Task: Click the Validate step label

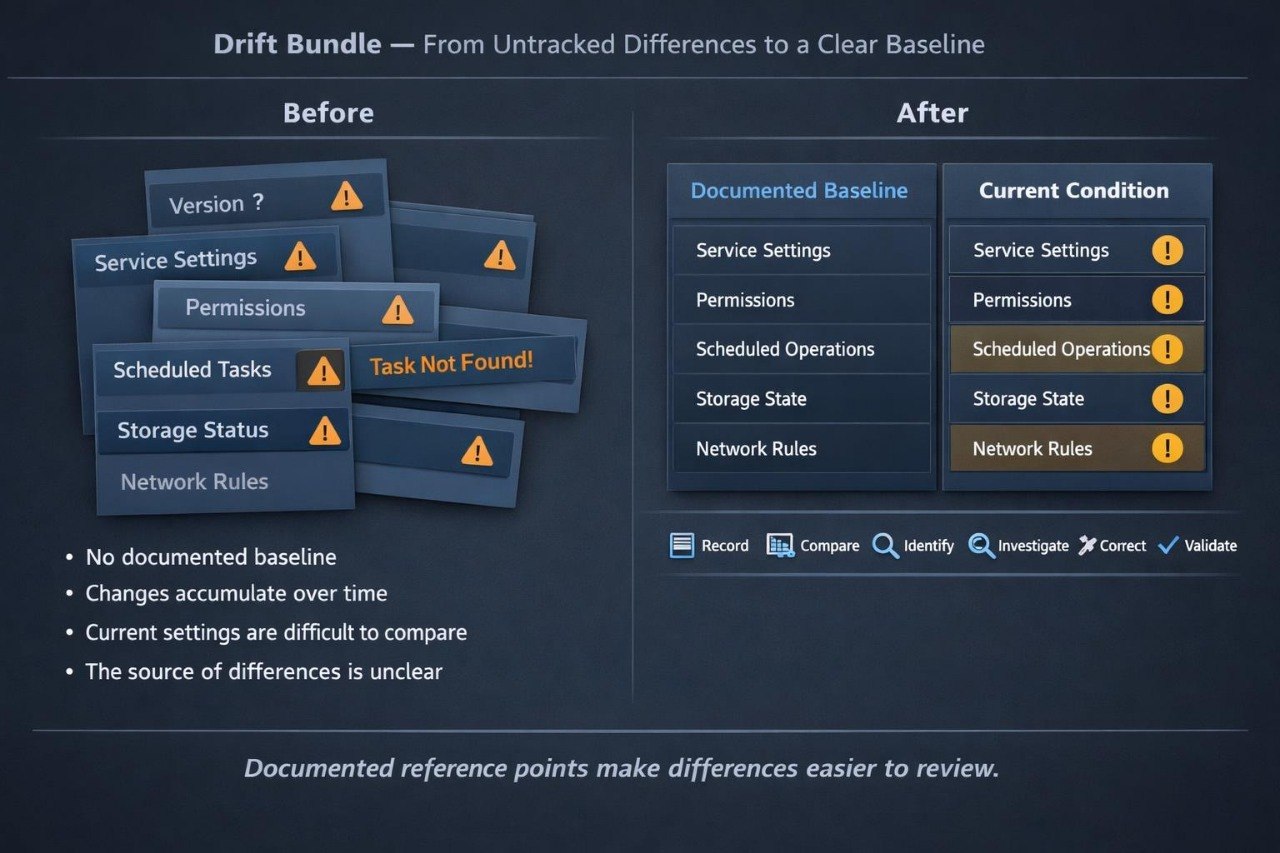Action: click(1211, 545)
